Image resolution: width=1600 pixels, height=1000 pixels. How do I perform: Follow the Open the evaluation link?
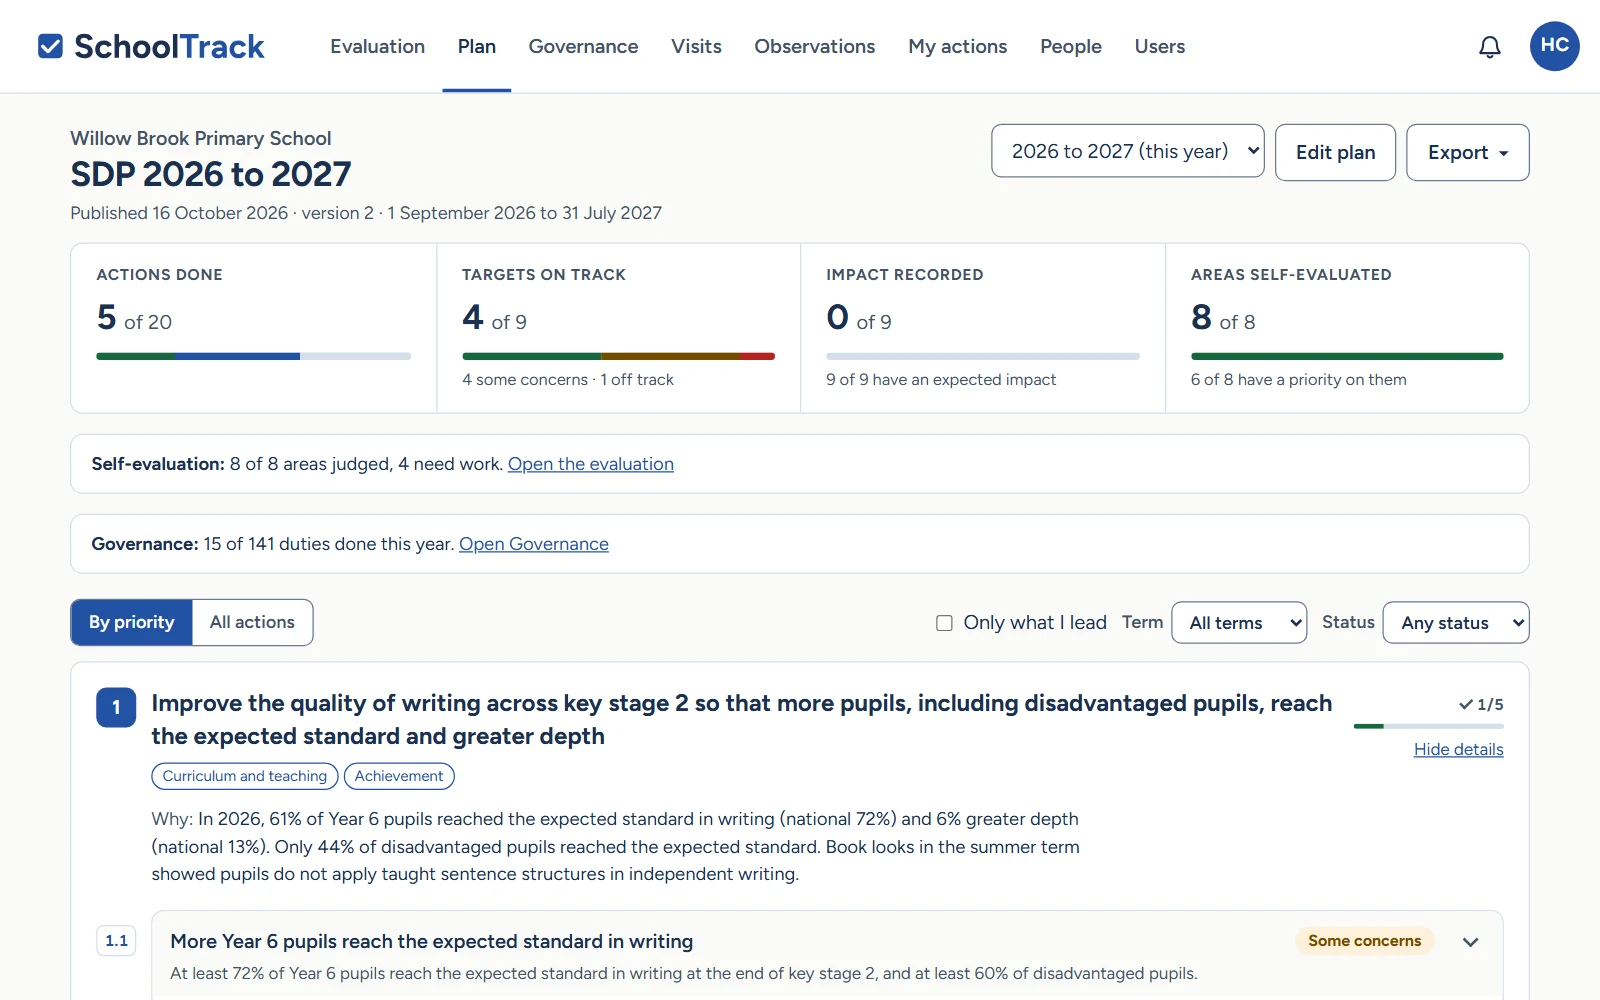[x=591, y=464]
